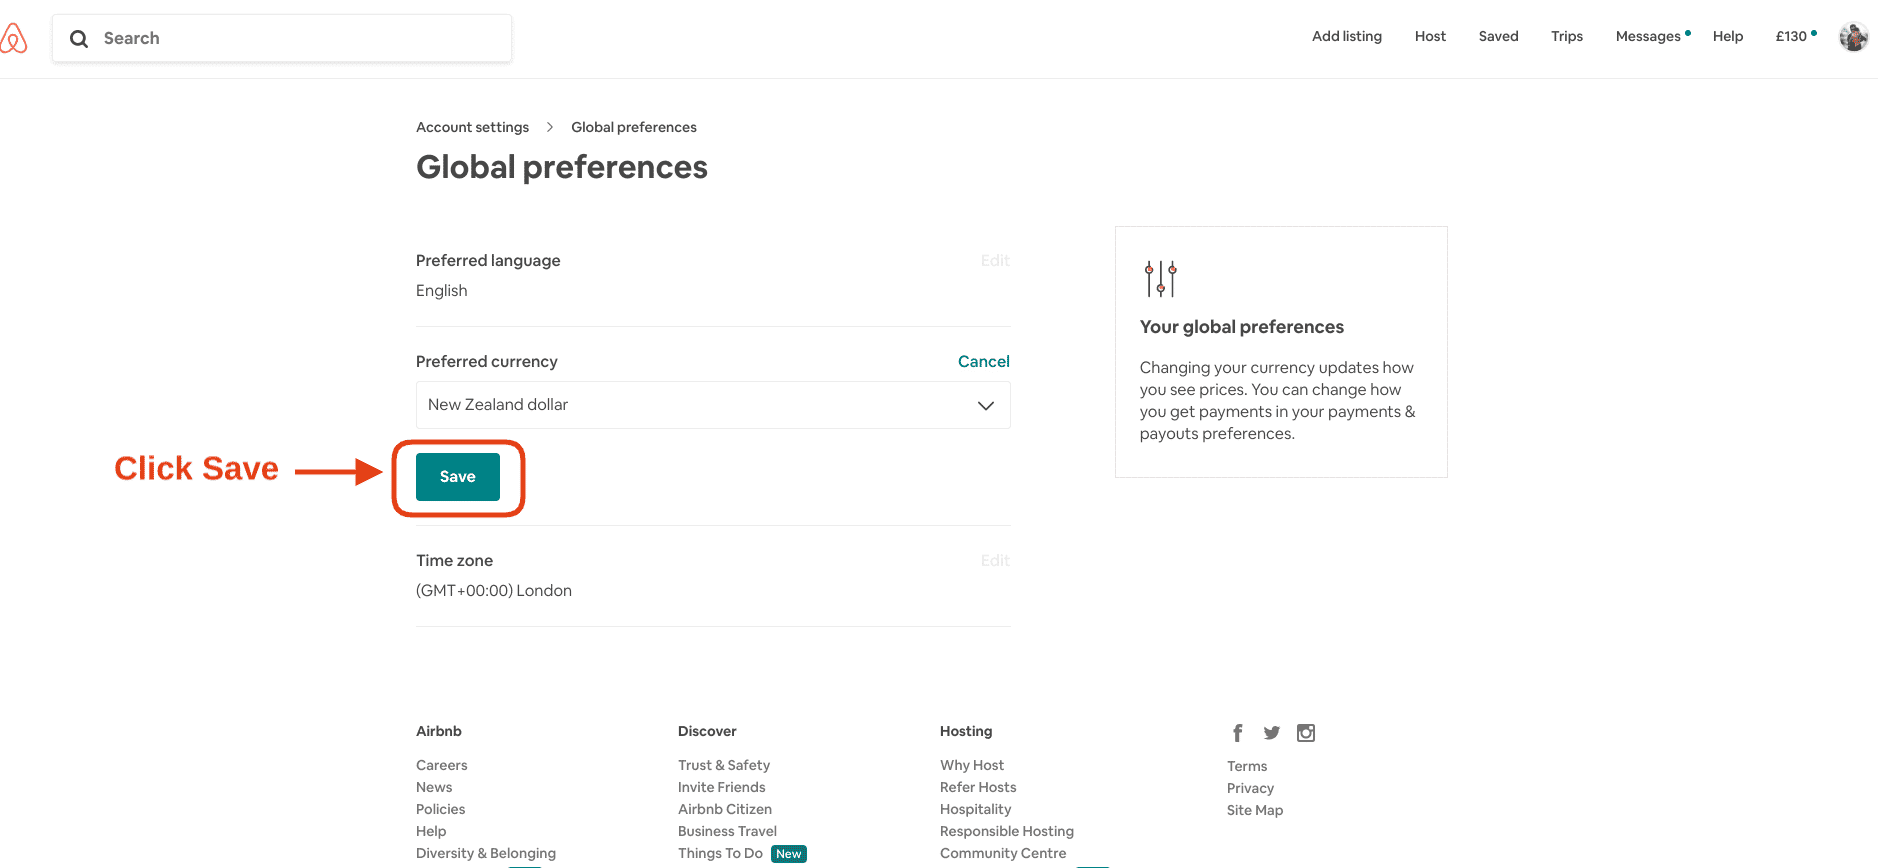Edit the Time zone setting
The height and width of the screenshot is (868, 1878).
[994, 560]
